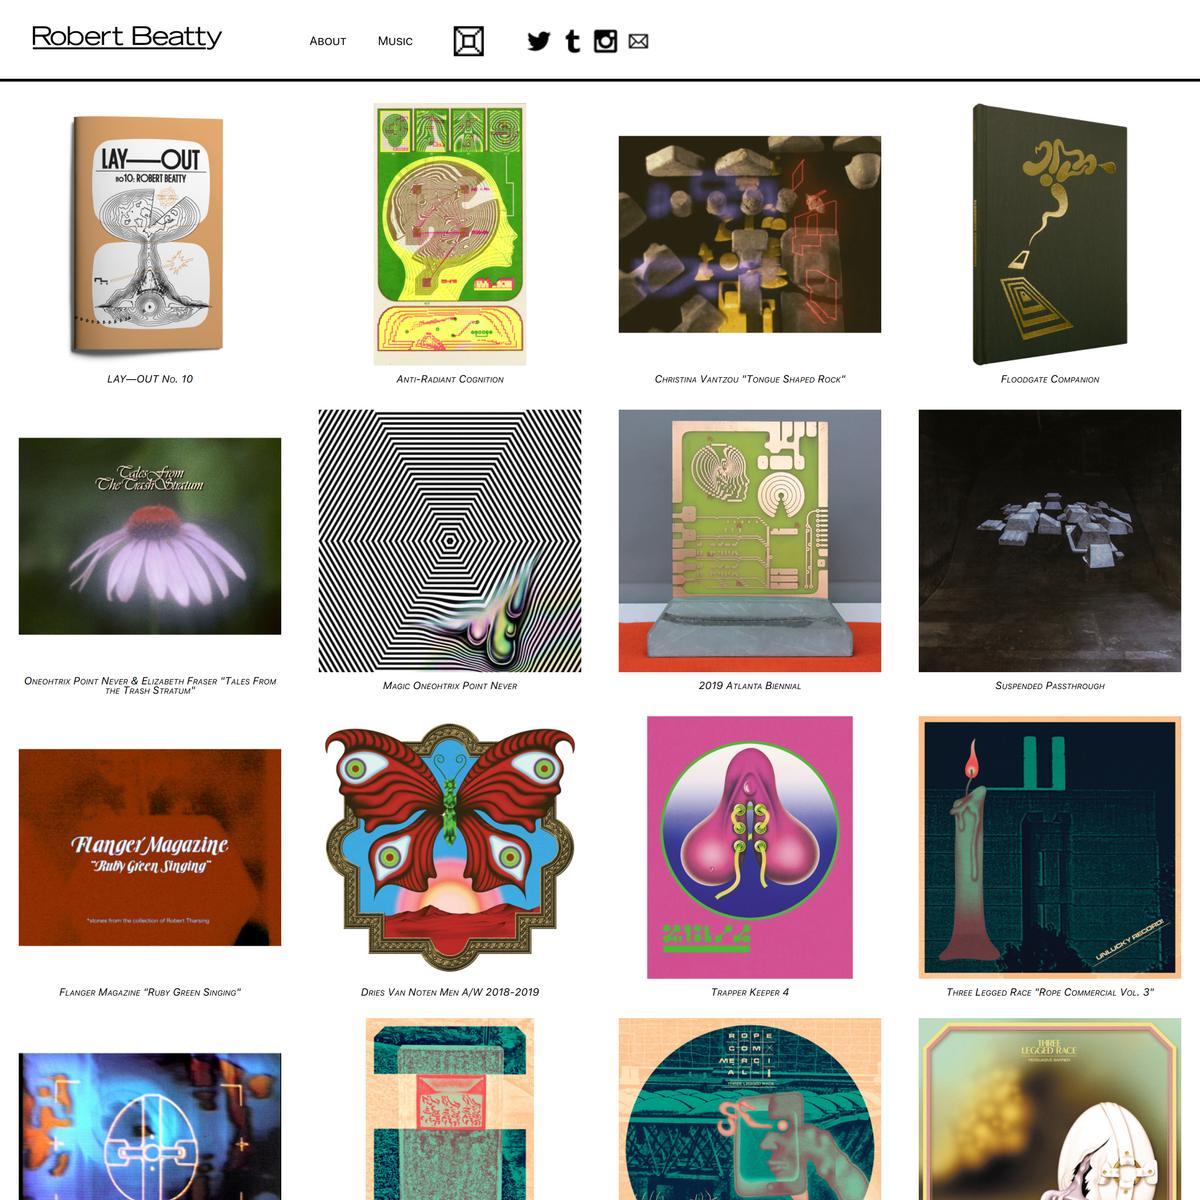Open the LAY—OUT No. 10 caption link

point(150,379)
